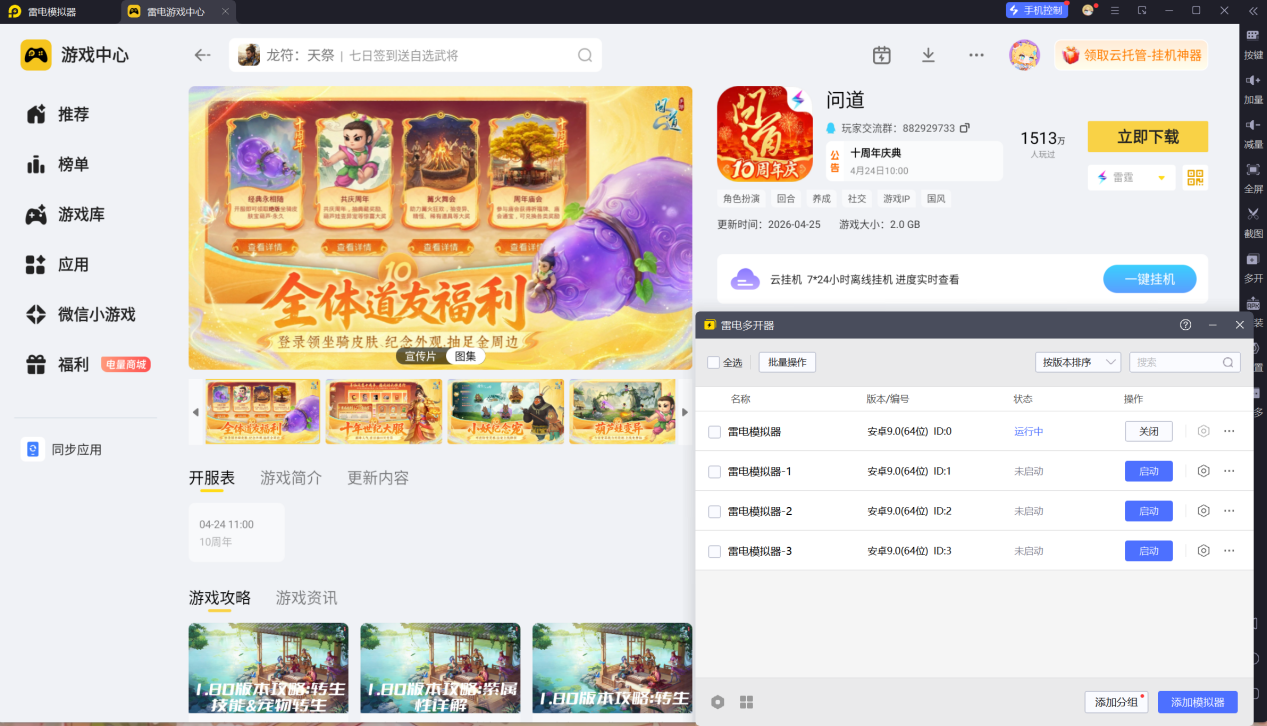Click the 关闭 button for the running emulator
Viewport: 1267px width, 726px height.
click(x=1149, y=431)
